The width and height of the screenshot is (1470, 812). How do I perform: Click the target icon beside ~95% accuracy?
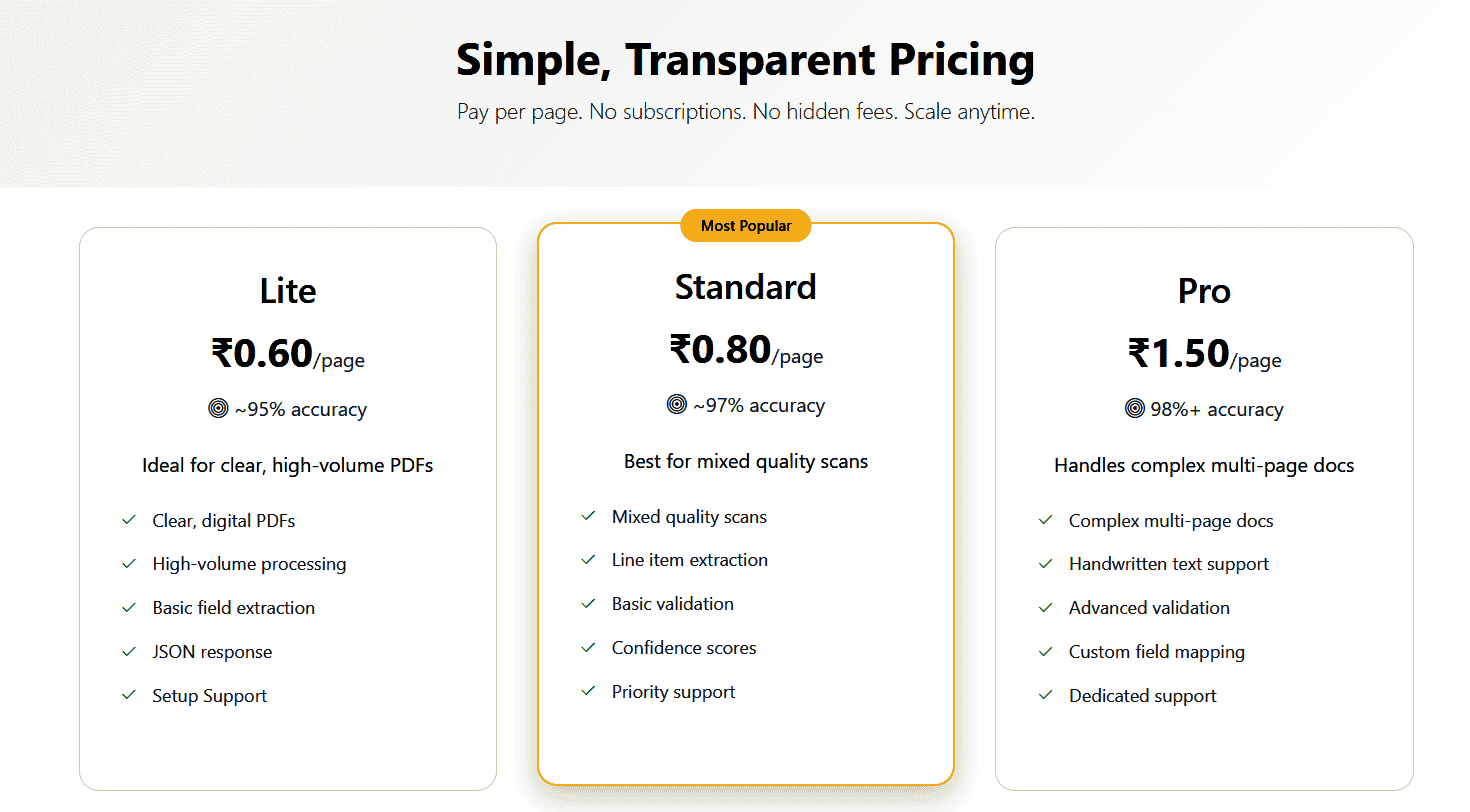coord(218,408)
